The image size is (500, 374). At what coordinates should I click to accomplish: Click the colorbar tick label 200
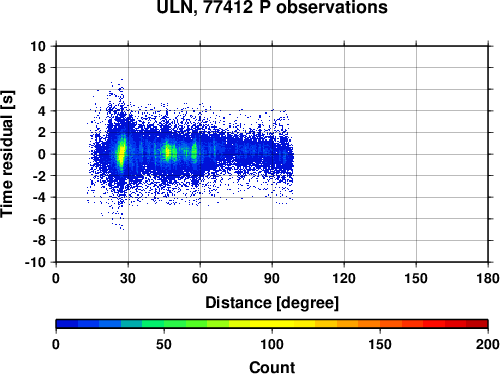488,344
